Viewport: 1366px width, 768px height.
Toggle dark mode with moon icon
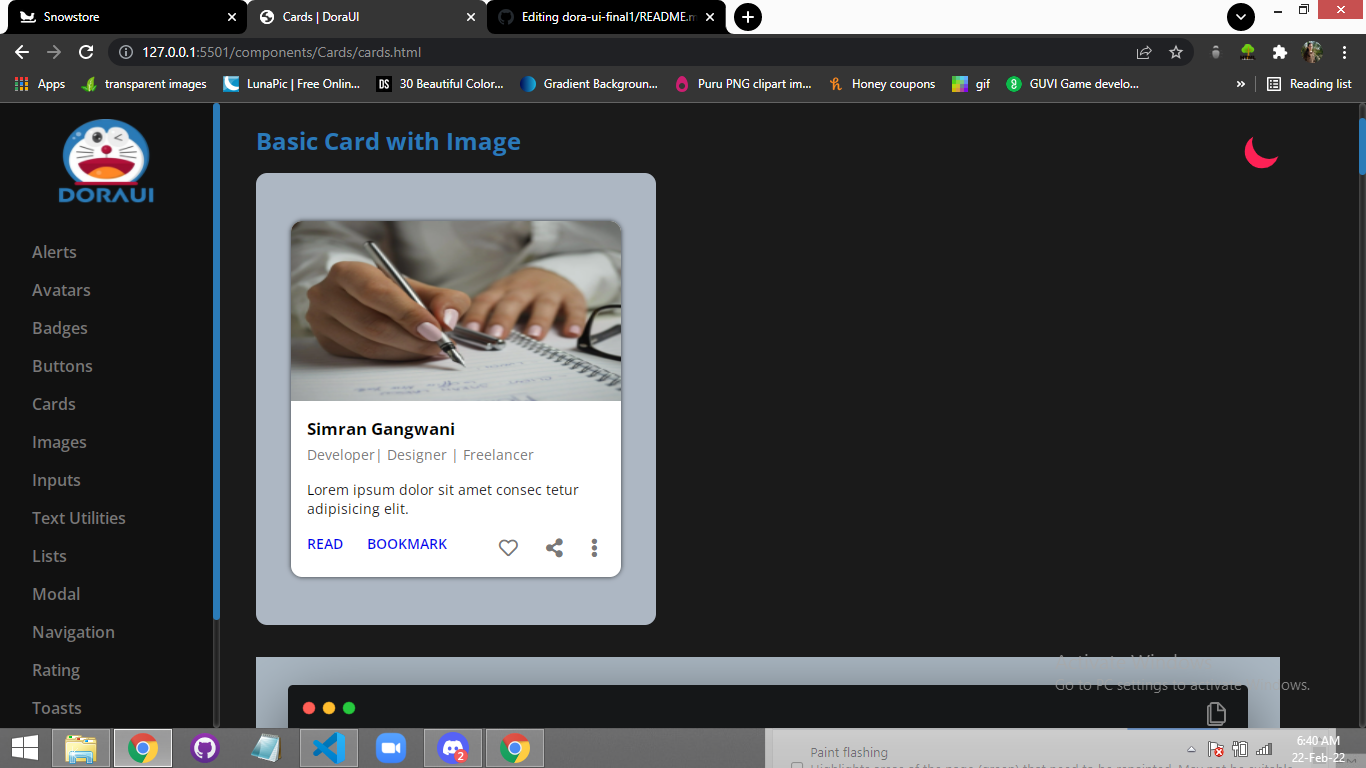click(x=1261, y=151)
